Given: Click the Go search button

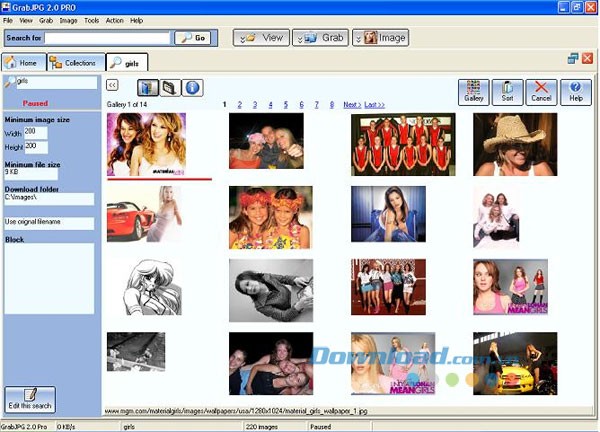Looking at the screenshot, I should click(x=192, y=38).
